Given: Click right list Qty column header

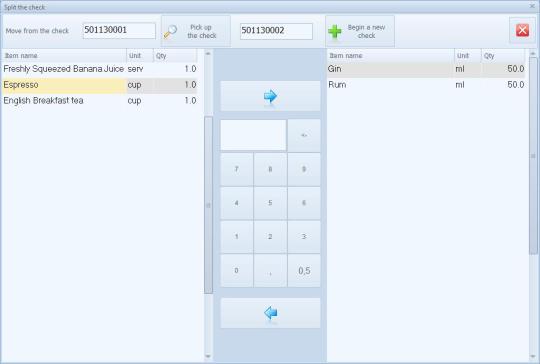Looking at the screenshot, I should [x=503, y=55].
